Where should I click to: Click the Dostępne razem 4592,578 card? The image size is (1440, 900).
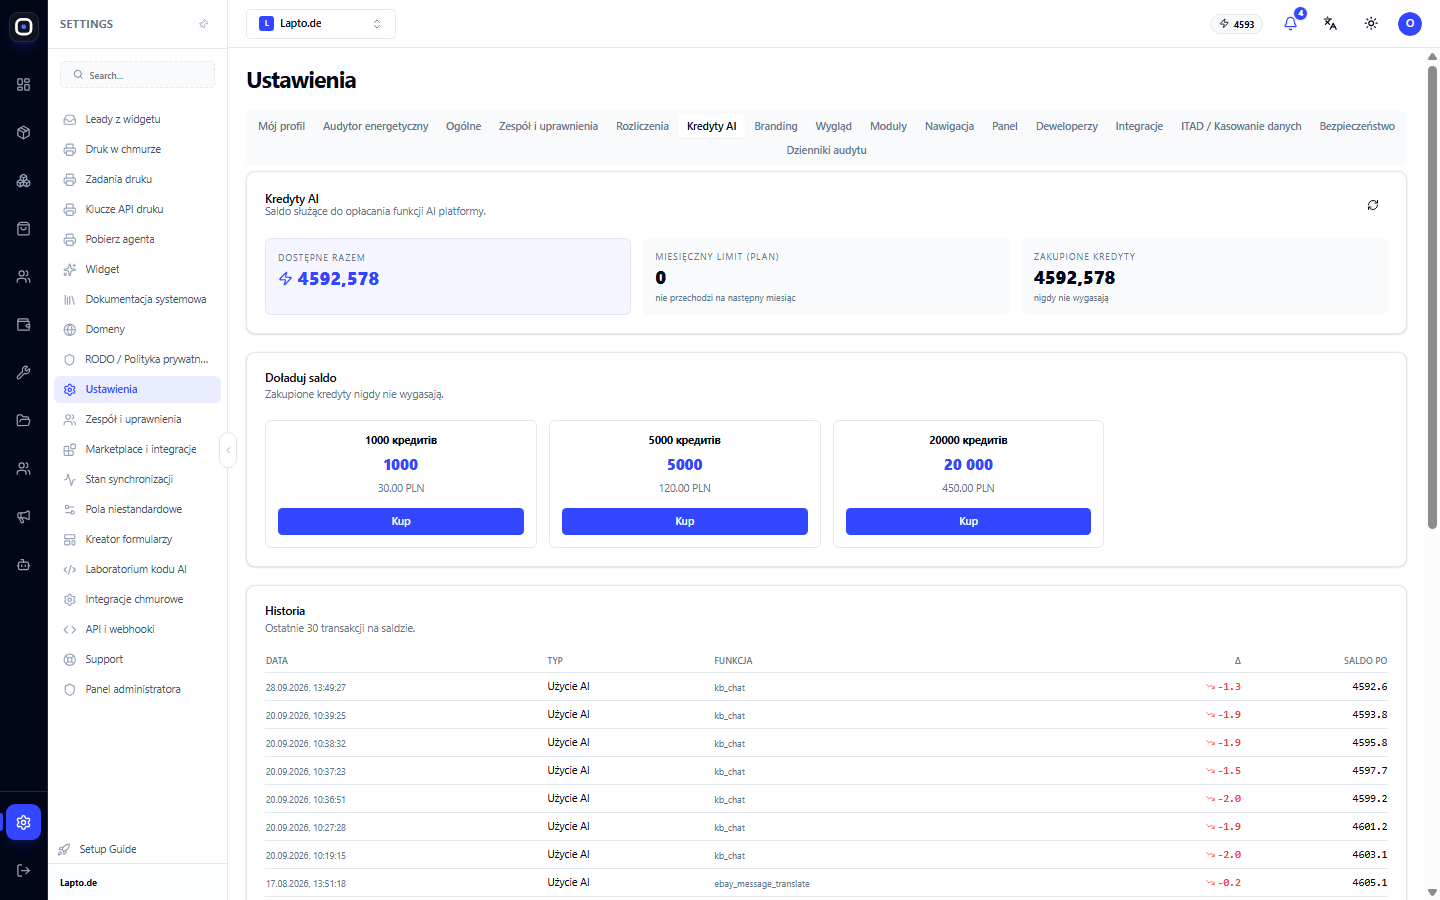(448, 276)
